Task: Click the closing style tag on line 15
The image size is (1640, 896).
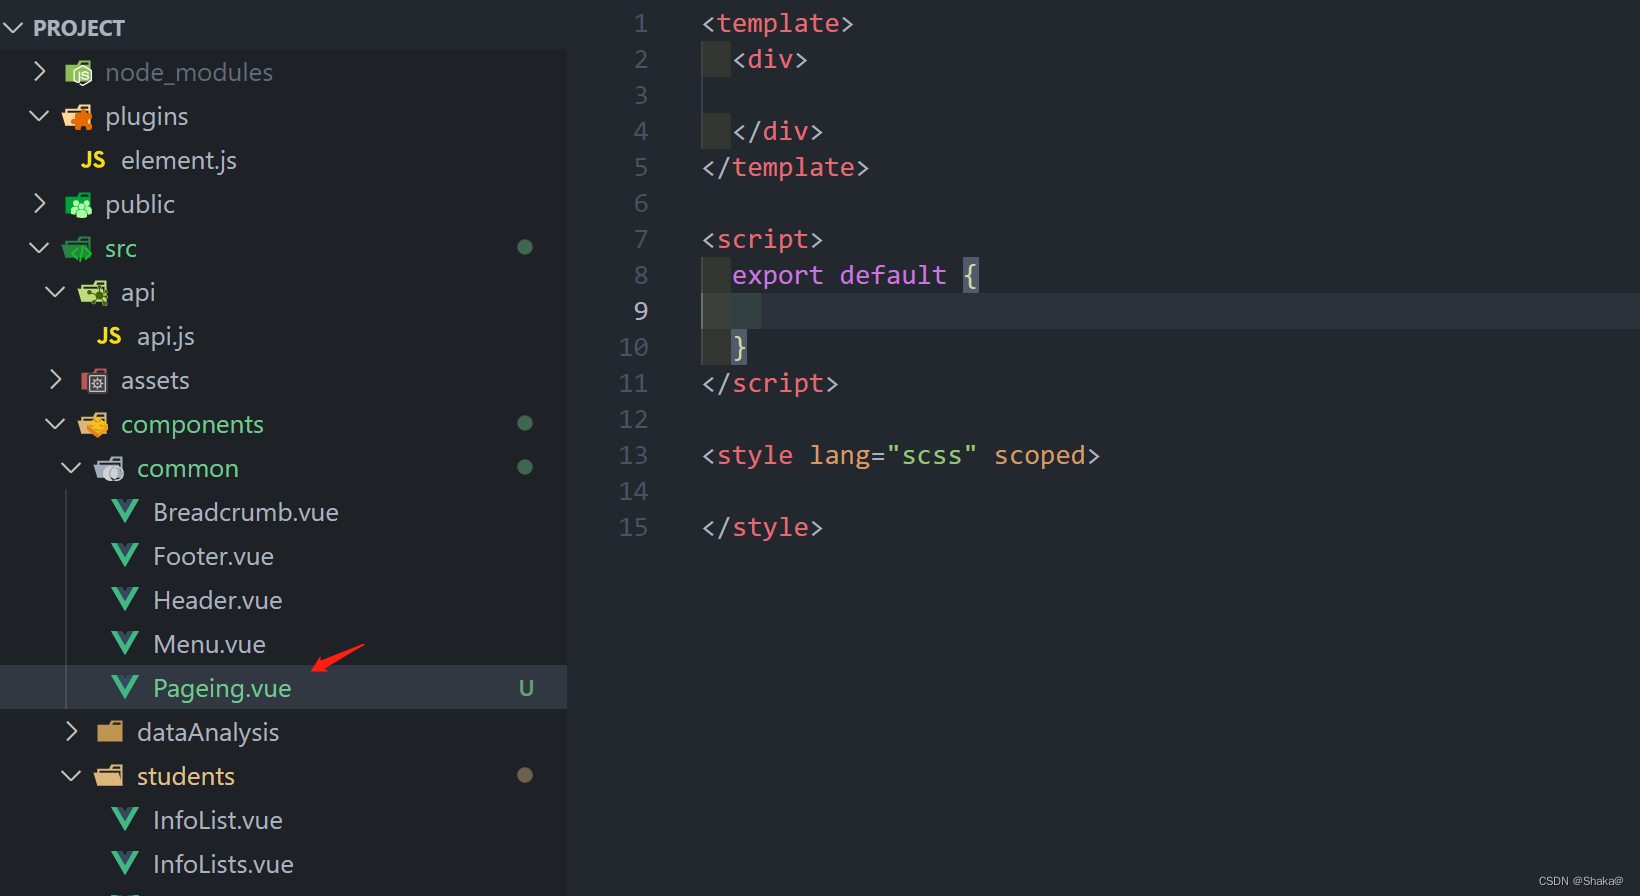Action: [x=762, y=527]
